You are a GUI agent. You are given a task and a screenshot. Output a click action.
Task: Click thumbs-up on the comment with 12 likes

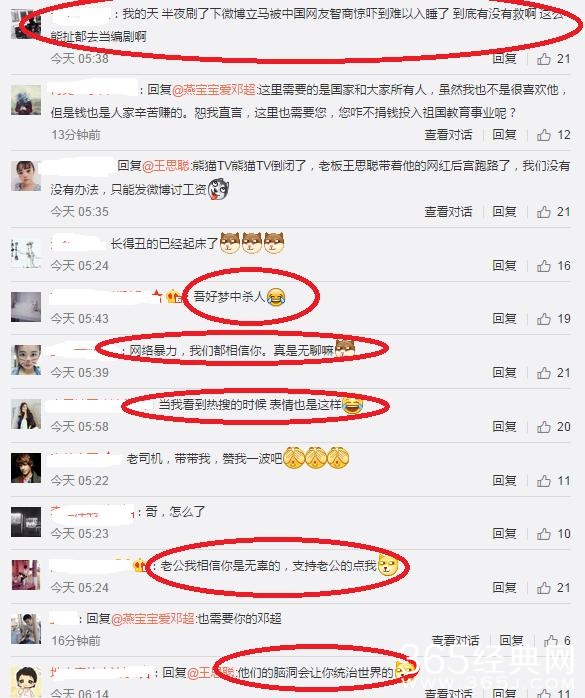point(544,135)
